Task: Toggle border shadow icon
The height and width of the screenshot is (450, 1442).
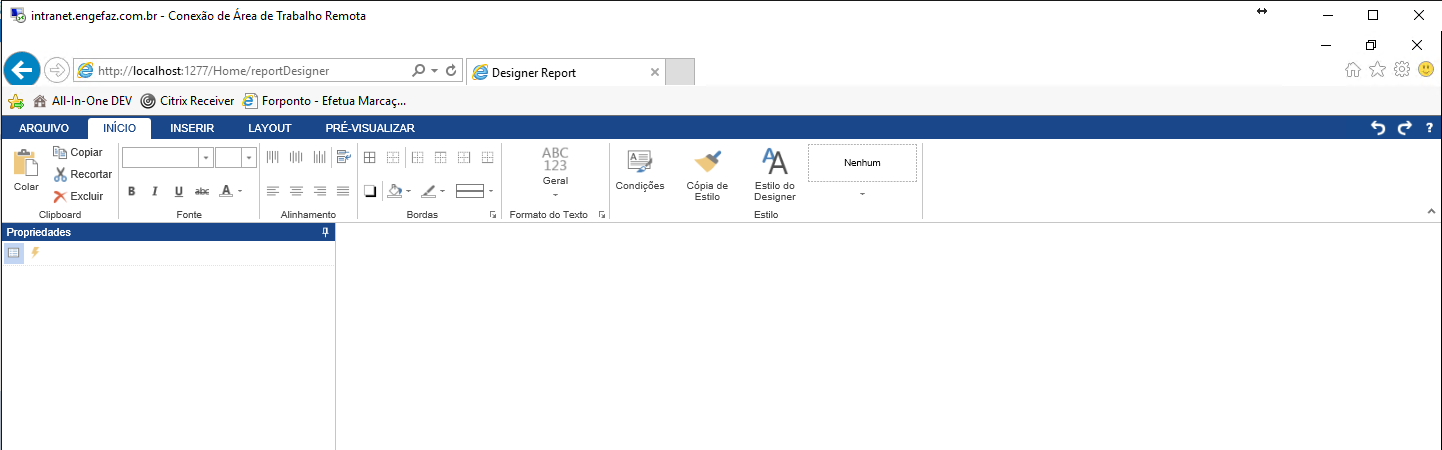Action: pos(369,191)
